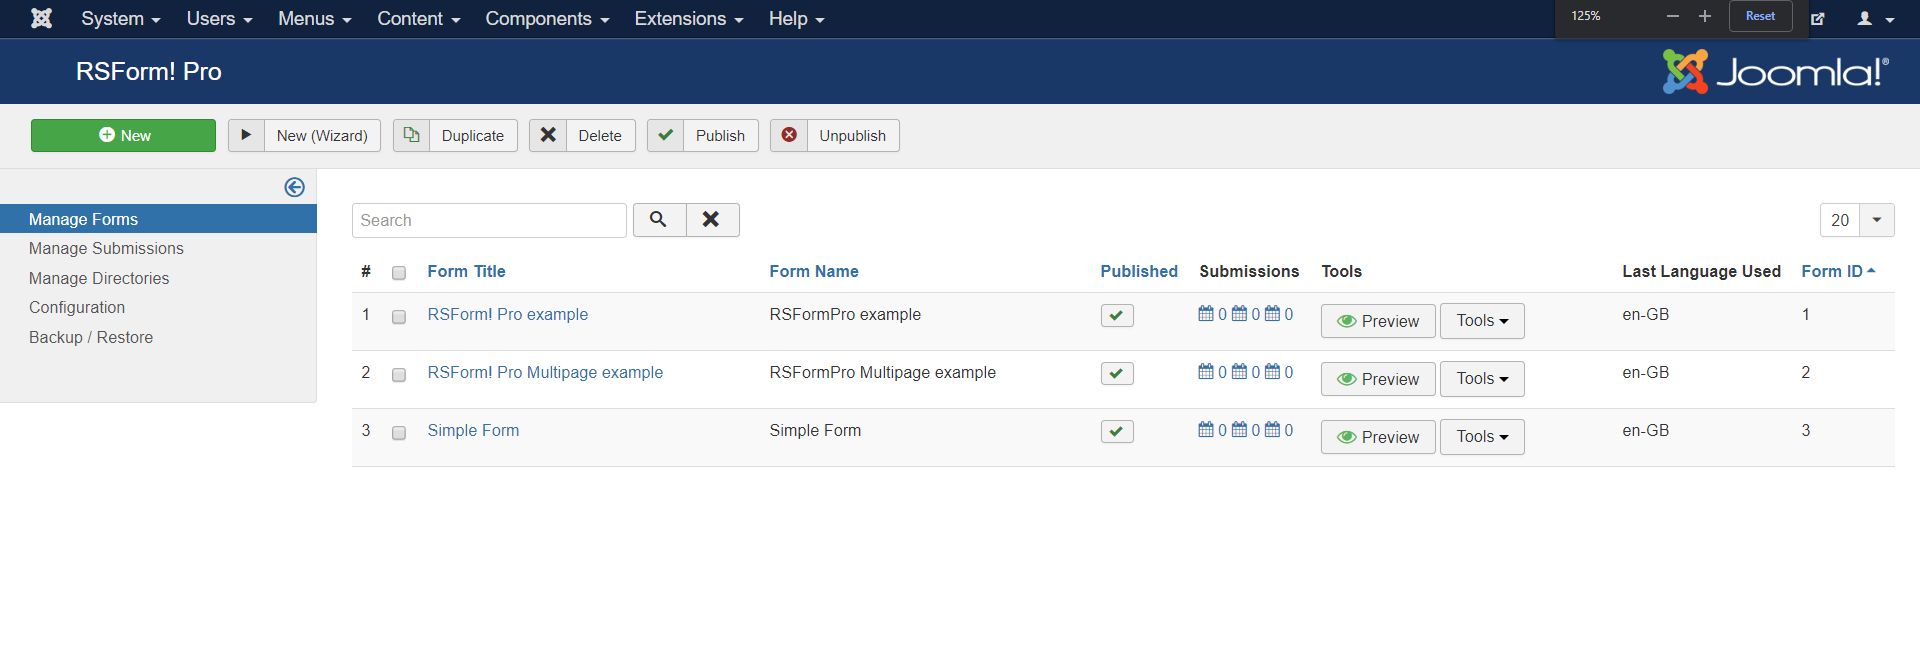Open the Extensions menu
This screenshot has width=1920, height=649.
click(x=688, y=19)
